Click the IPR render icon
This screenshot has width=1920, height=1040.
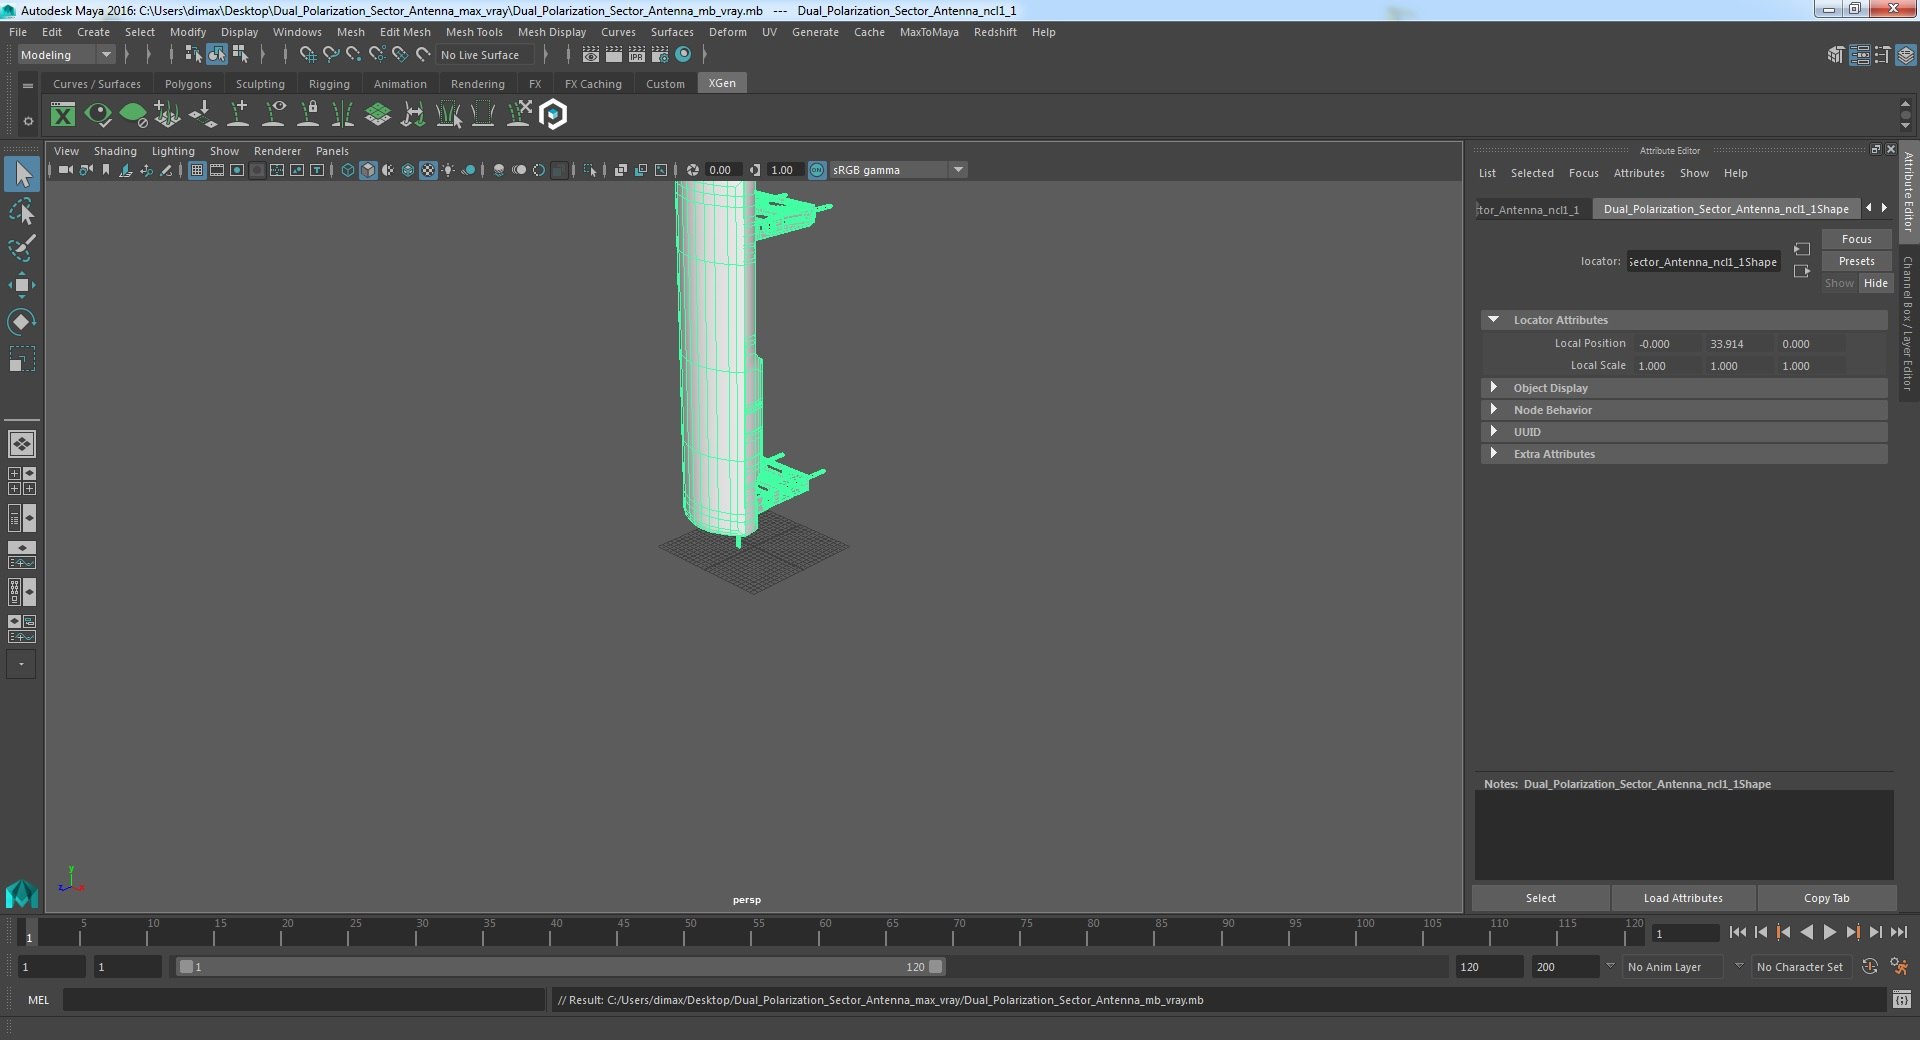coord(636,55)
